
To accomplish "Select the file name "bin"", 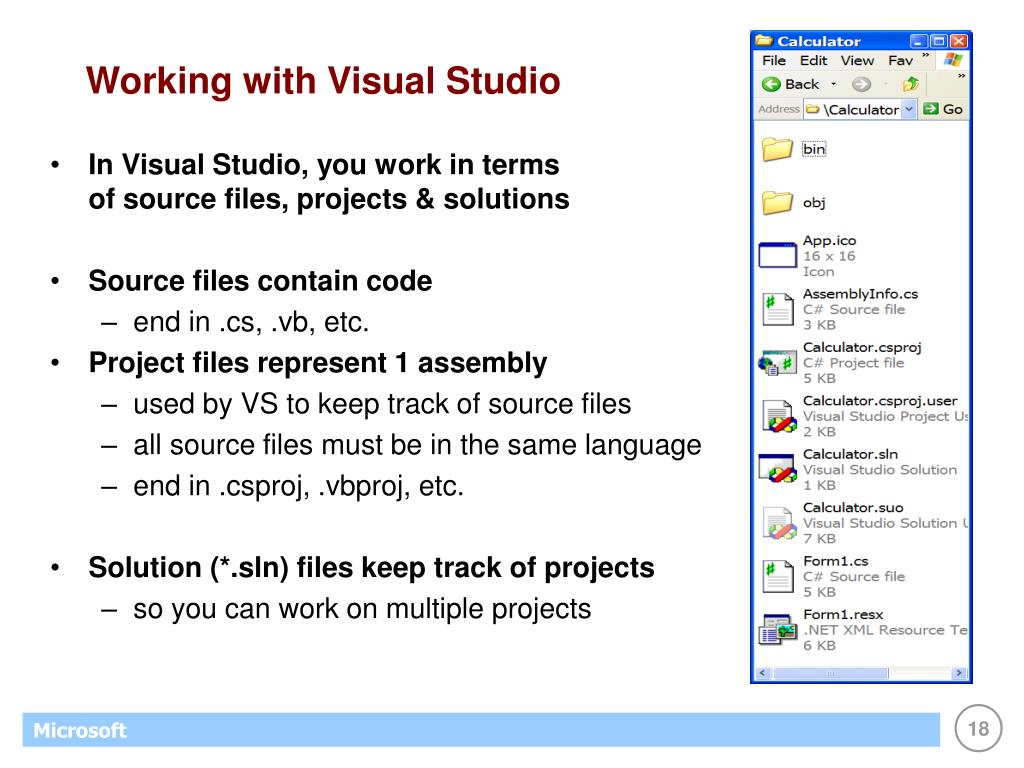I will 814,150.
